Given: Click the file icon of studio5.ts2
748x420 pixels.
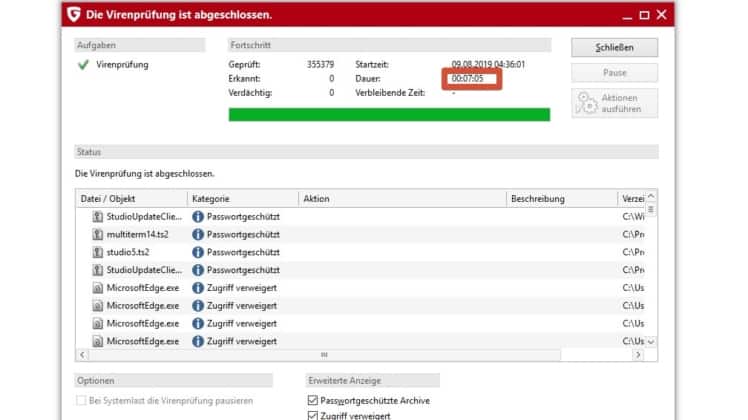Looking at the screenshot, I should [97, 252].
